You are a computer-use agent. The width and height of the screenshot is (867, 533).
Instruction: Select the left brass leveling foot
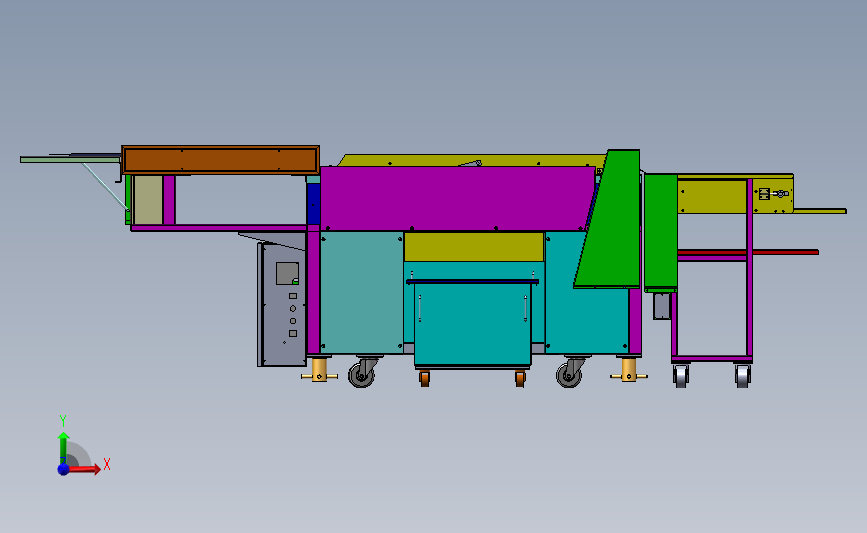[319, 370]
